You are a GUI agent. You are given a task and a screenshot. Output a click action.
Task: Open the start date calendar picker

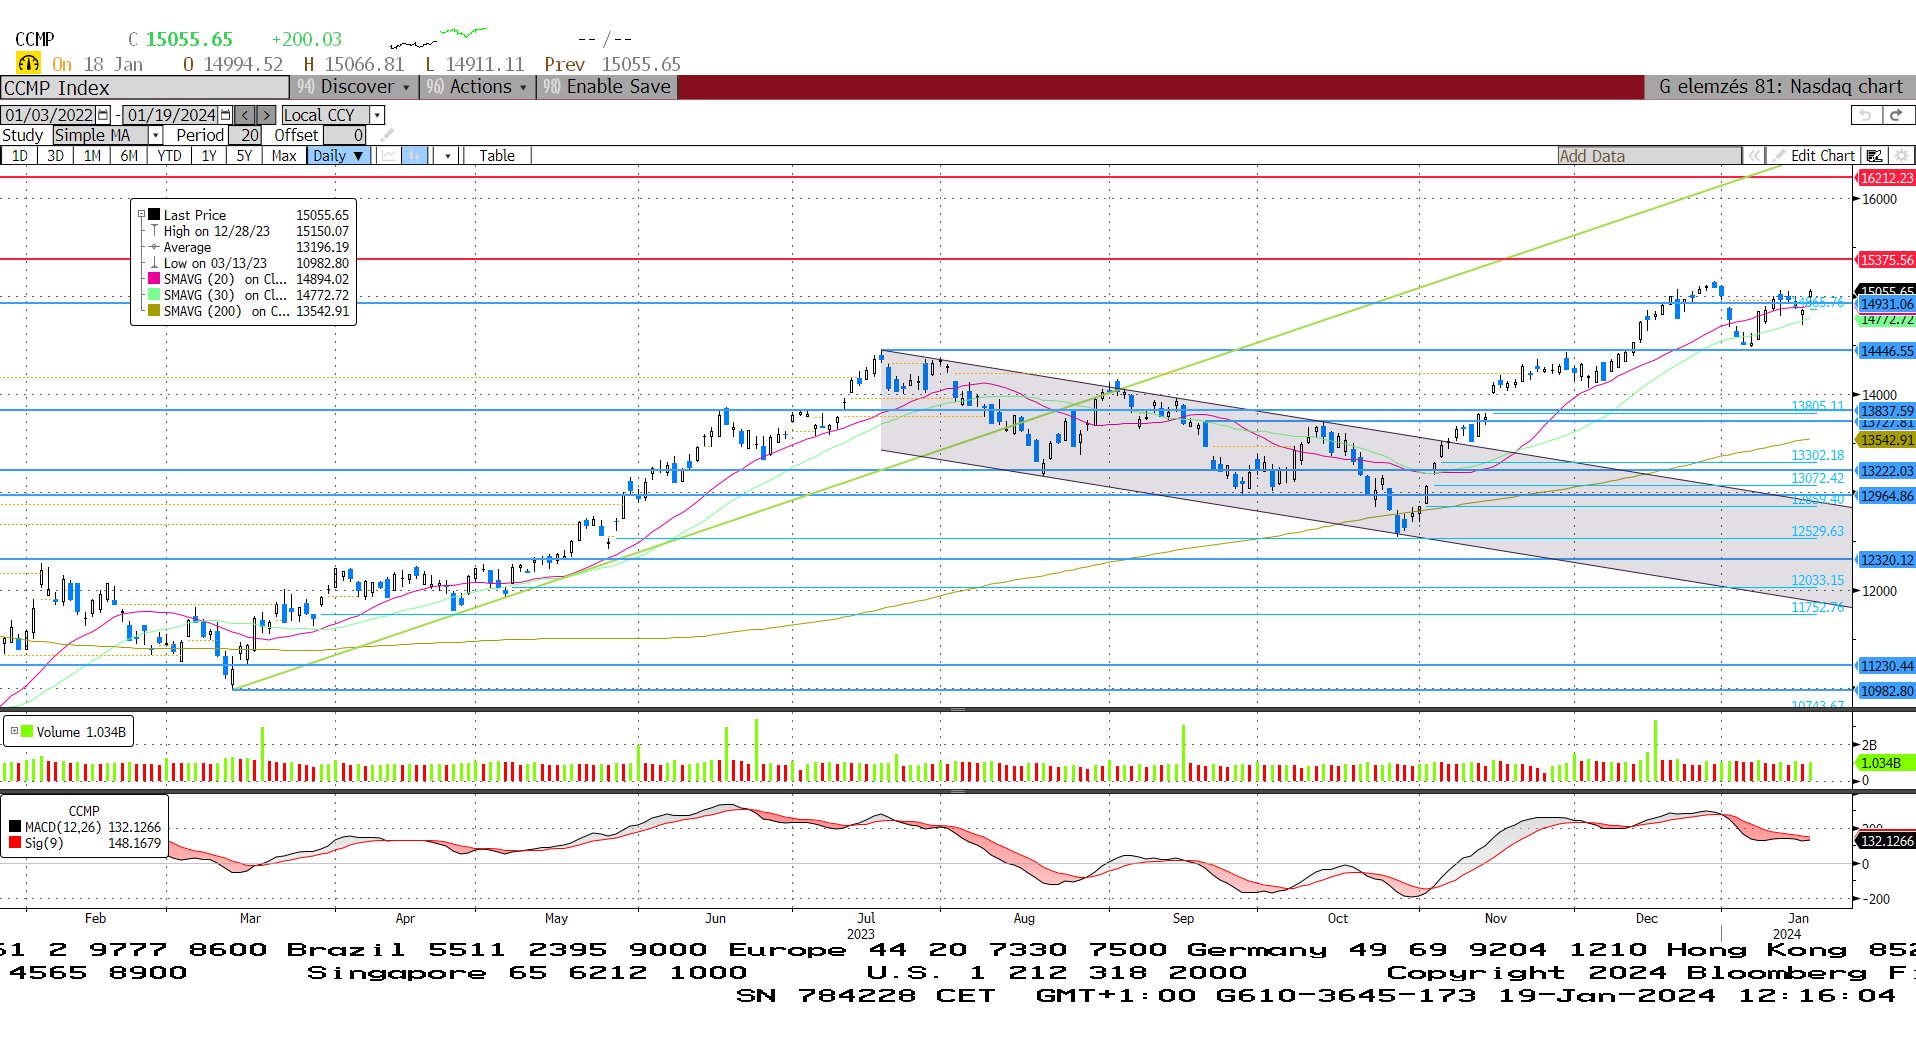pos(103,115)
